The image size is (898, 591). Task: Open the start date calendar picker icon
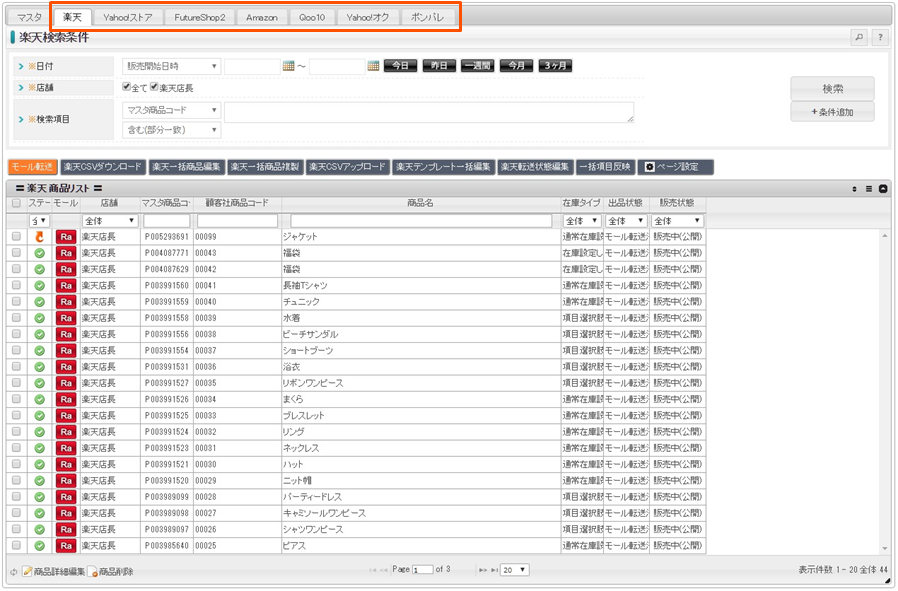coord(289,66)
